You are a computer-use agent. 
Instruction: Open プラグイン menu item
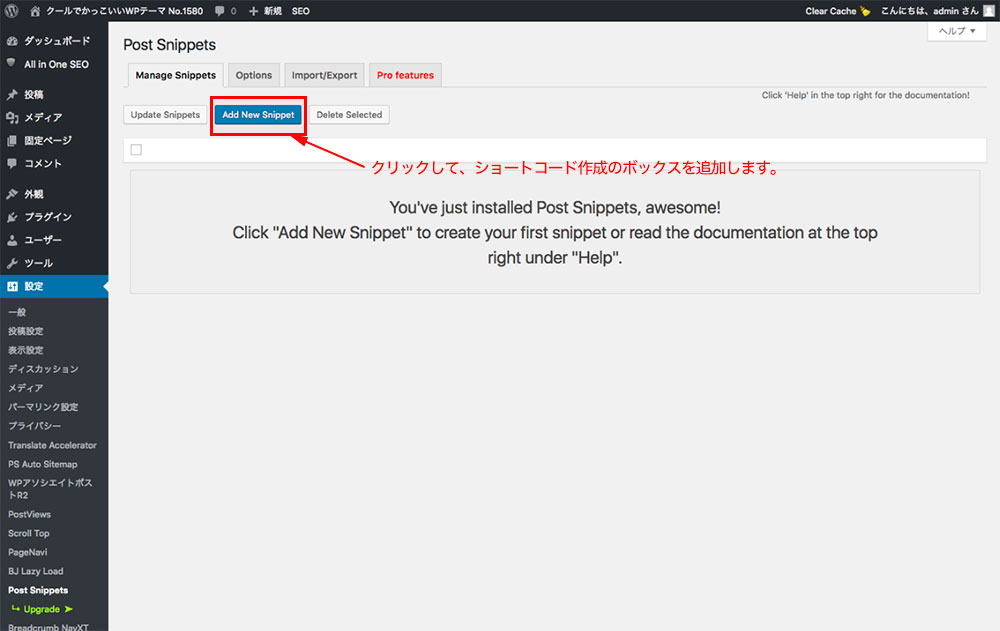pyautogui.click(x=48, y=217)
